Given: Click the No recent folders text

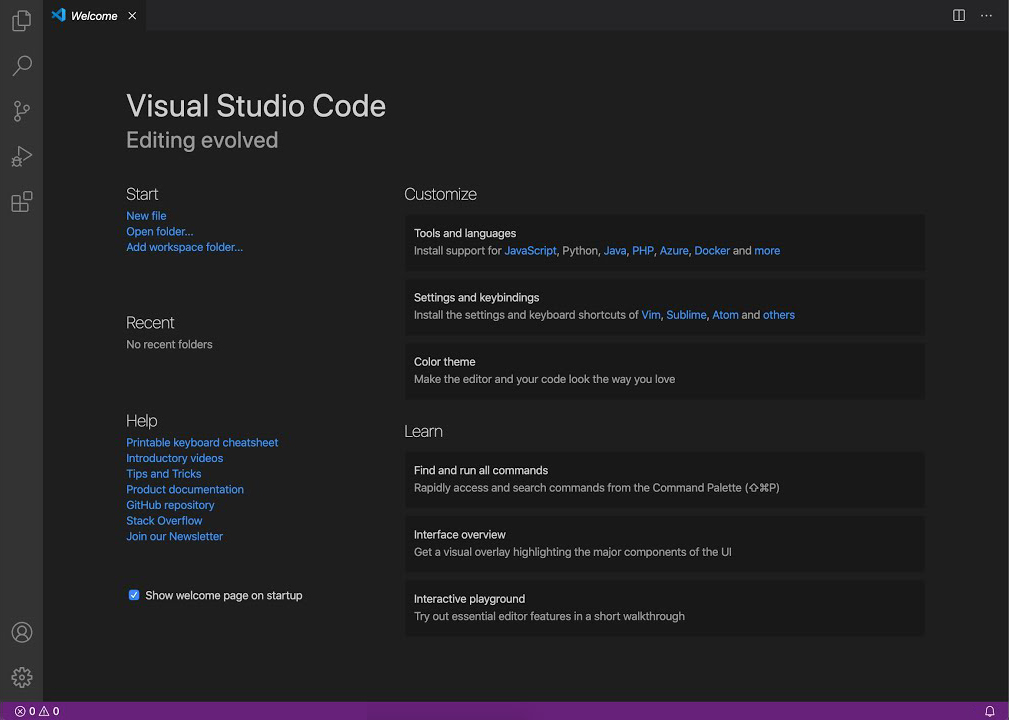Looking at the screenshot, I should [x=169, y=345].
